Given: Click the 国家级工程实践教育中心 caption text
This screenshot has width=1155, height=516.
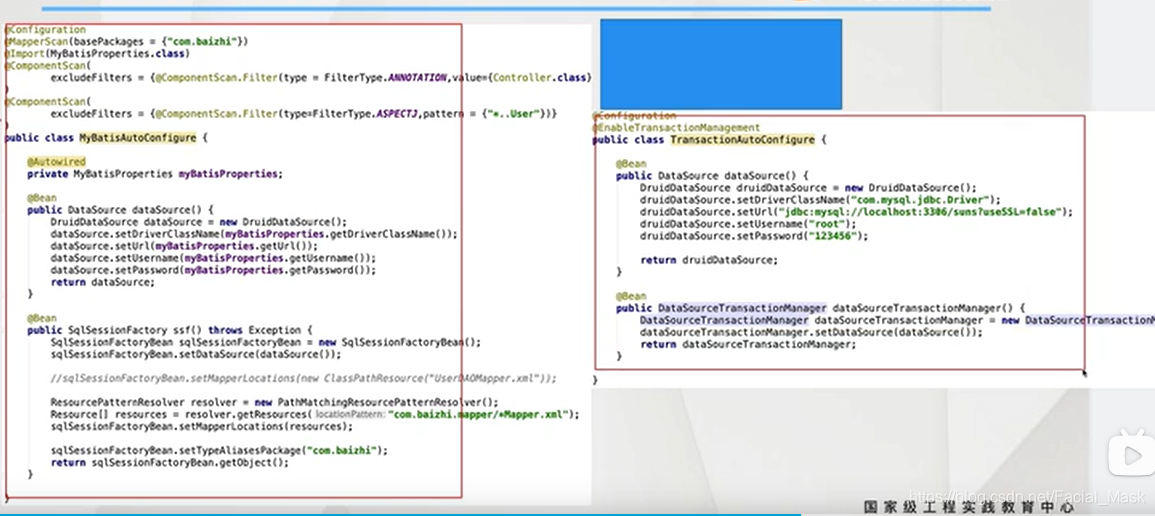Looking at the screenshot, I should pos(970,508).
